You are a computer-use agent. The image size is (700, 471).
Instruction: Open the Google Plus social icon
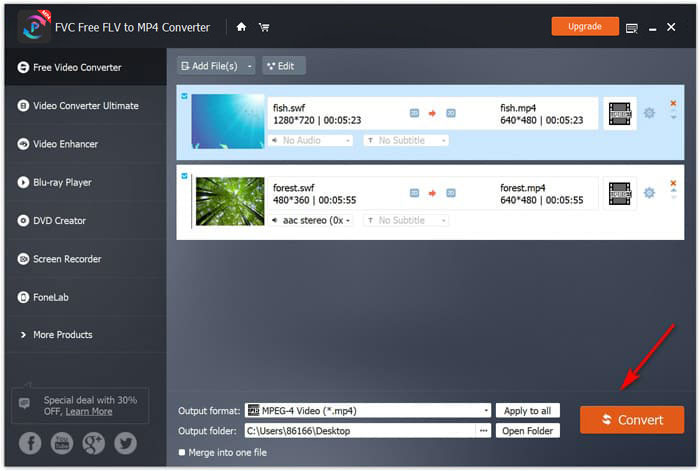pos(93,443)
